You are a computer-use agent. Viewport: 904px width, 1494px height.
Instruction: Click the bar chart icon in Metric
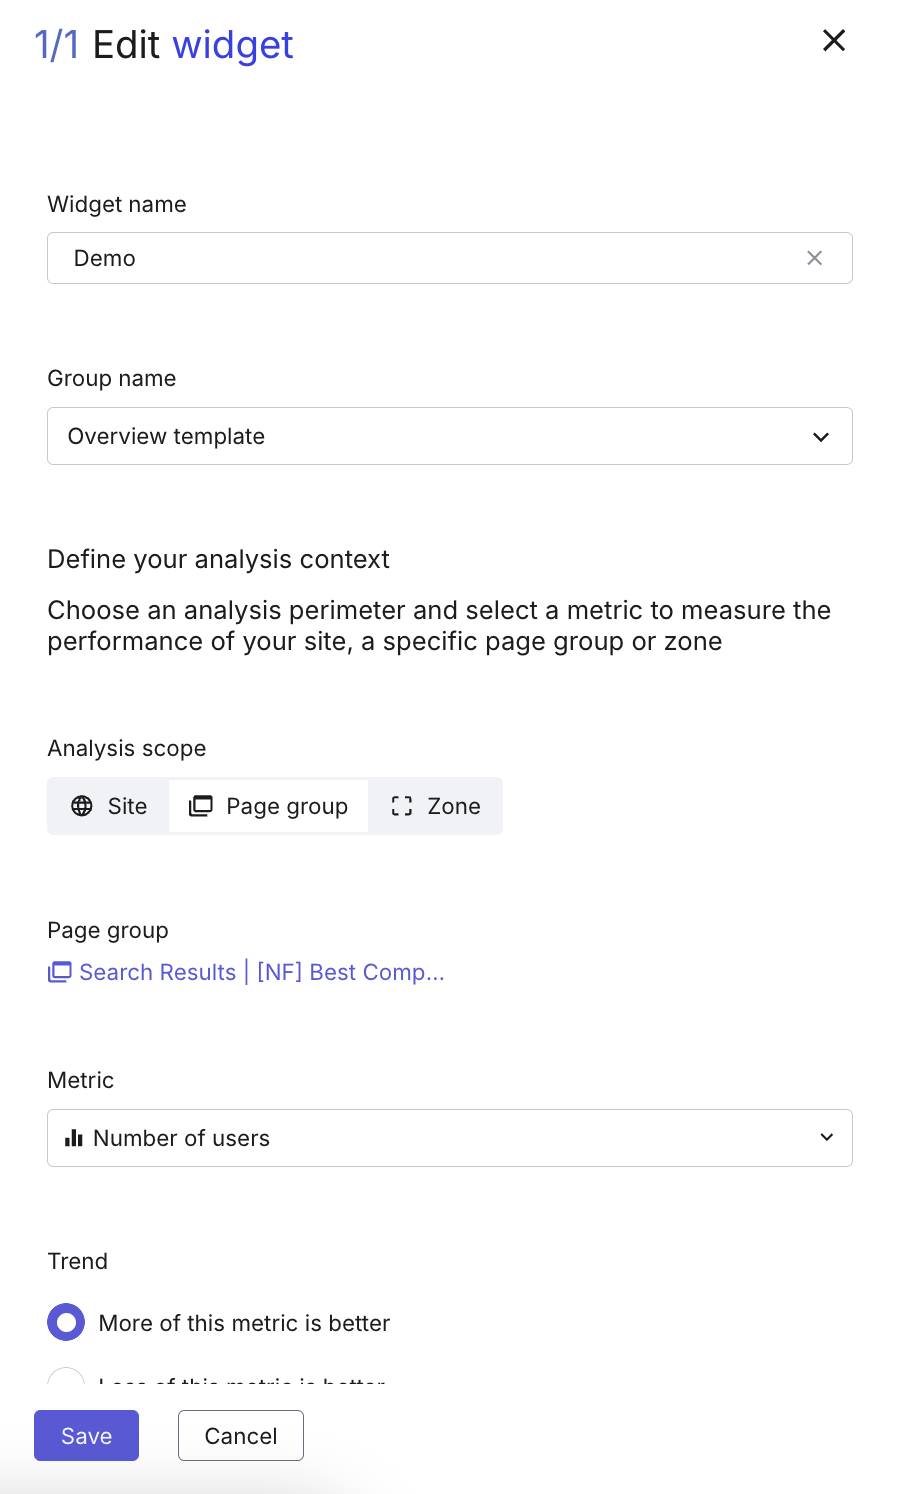(x=74, y=1138)
